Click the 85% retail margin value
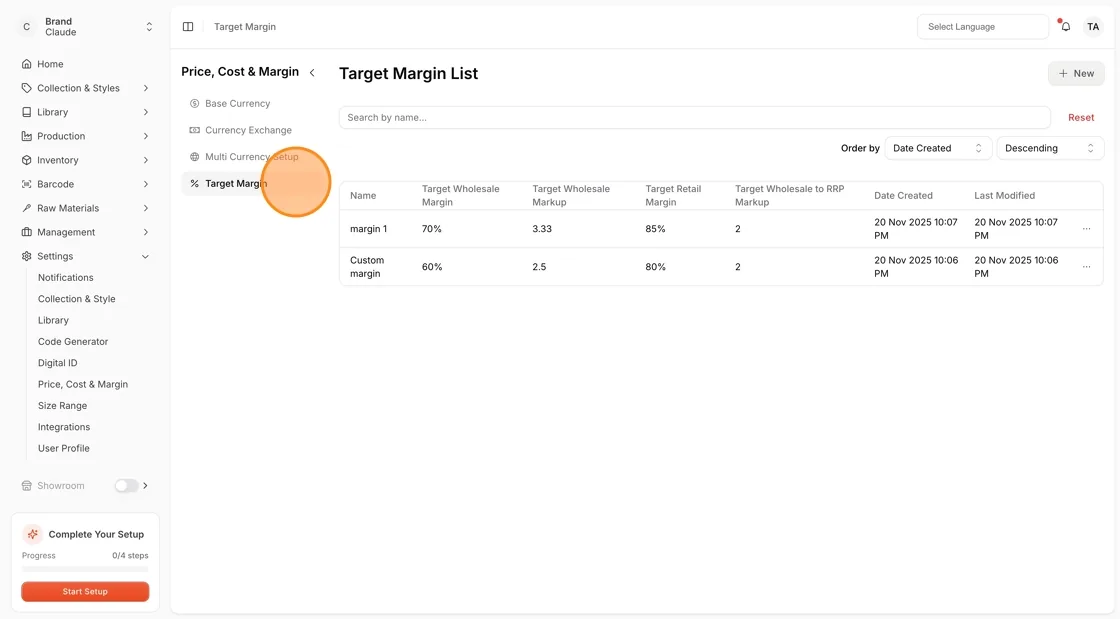The width and height of the screenshot is (1120, 619). (656, 229)
